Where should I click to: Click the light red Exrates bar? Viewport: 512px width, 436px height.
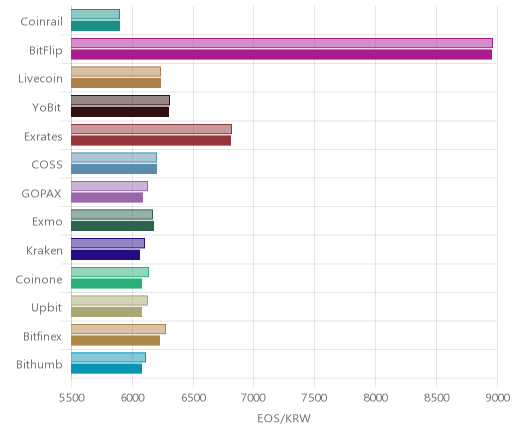click(151, 129)
